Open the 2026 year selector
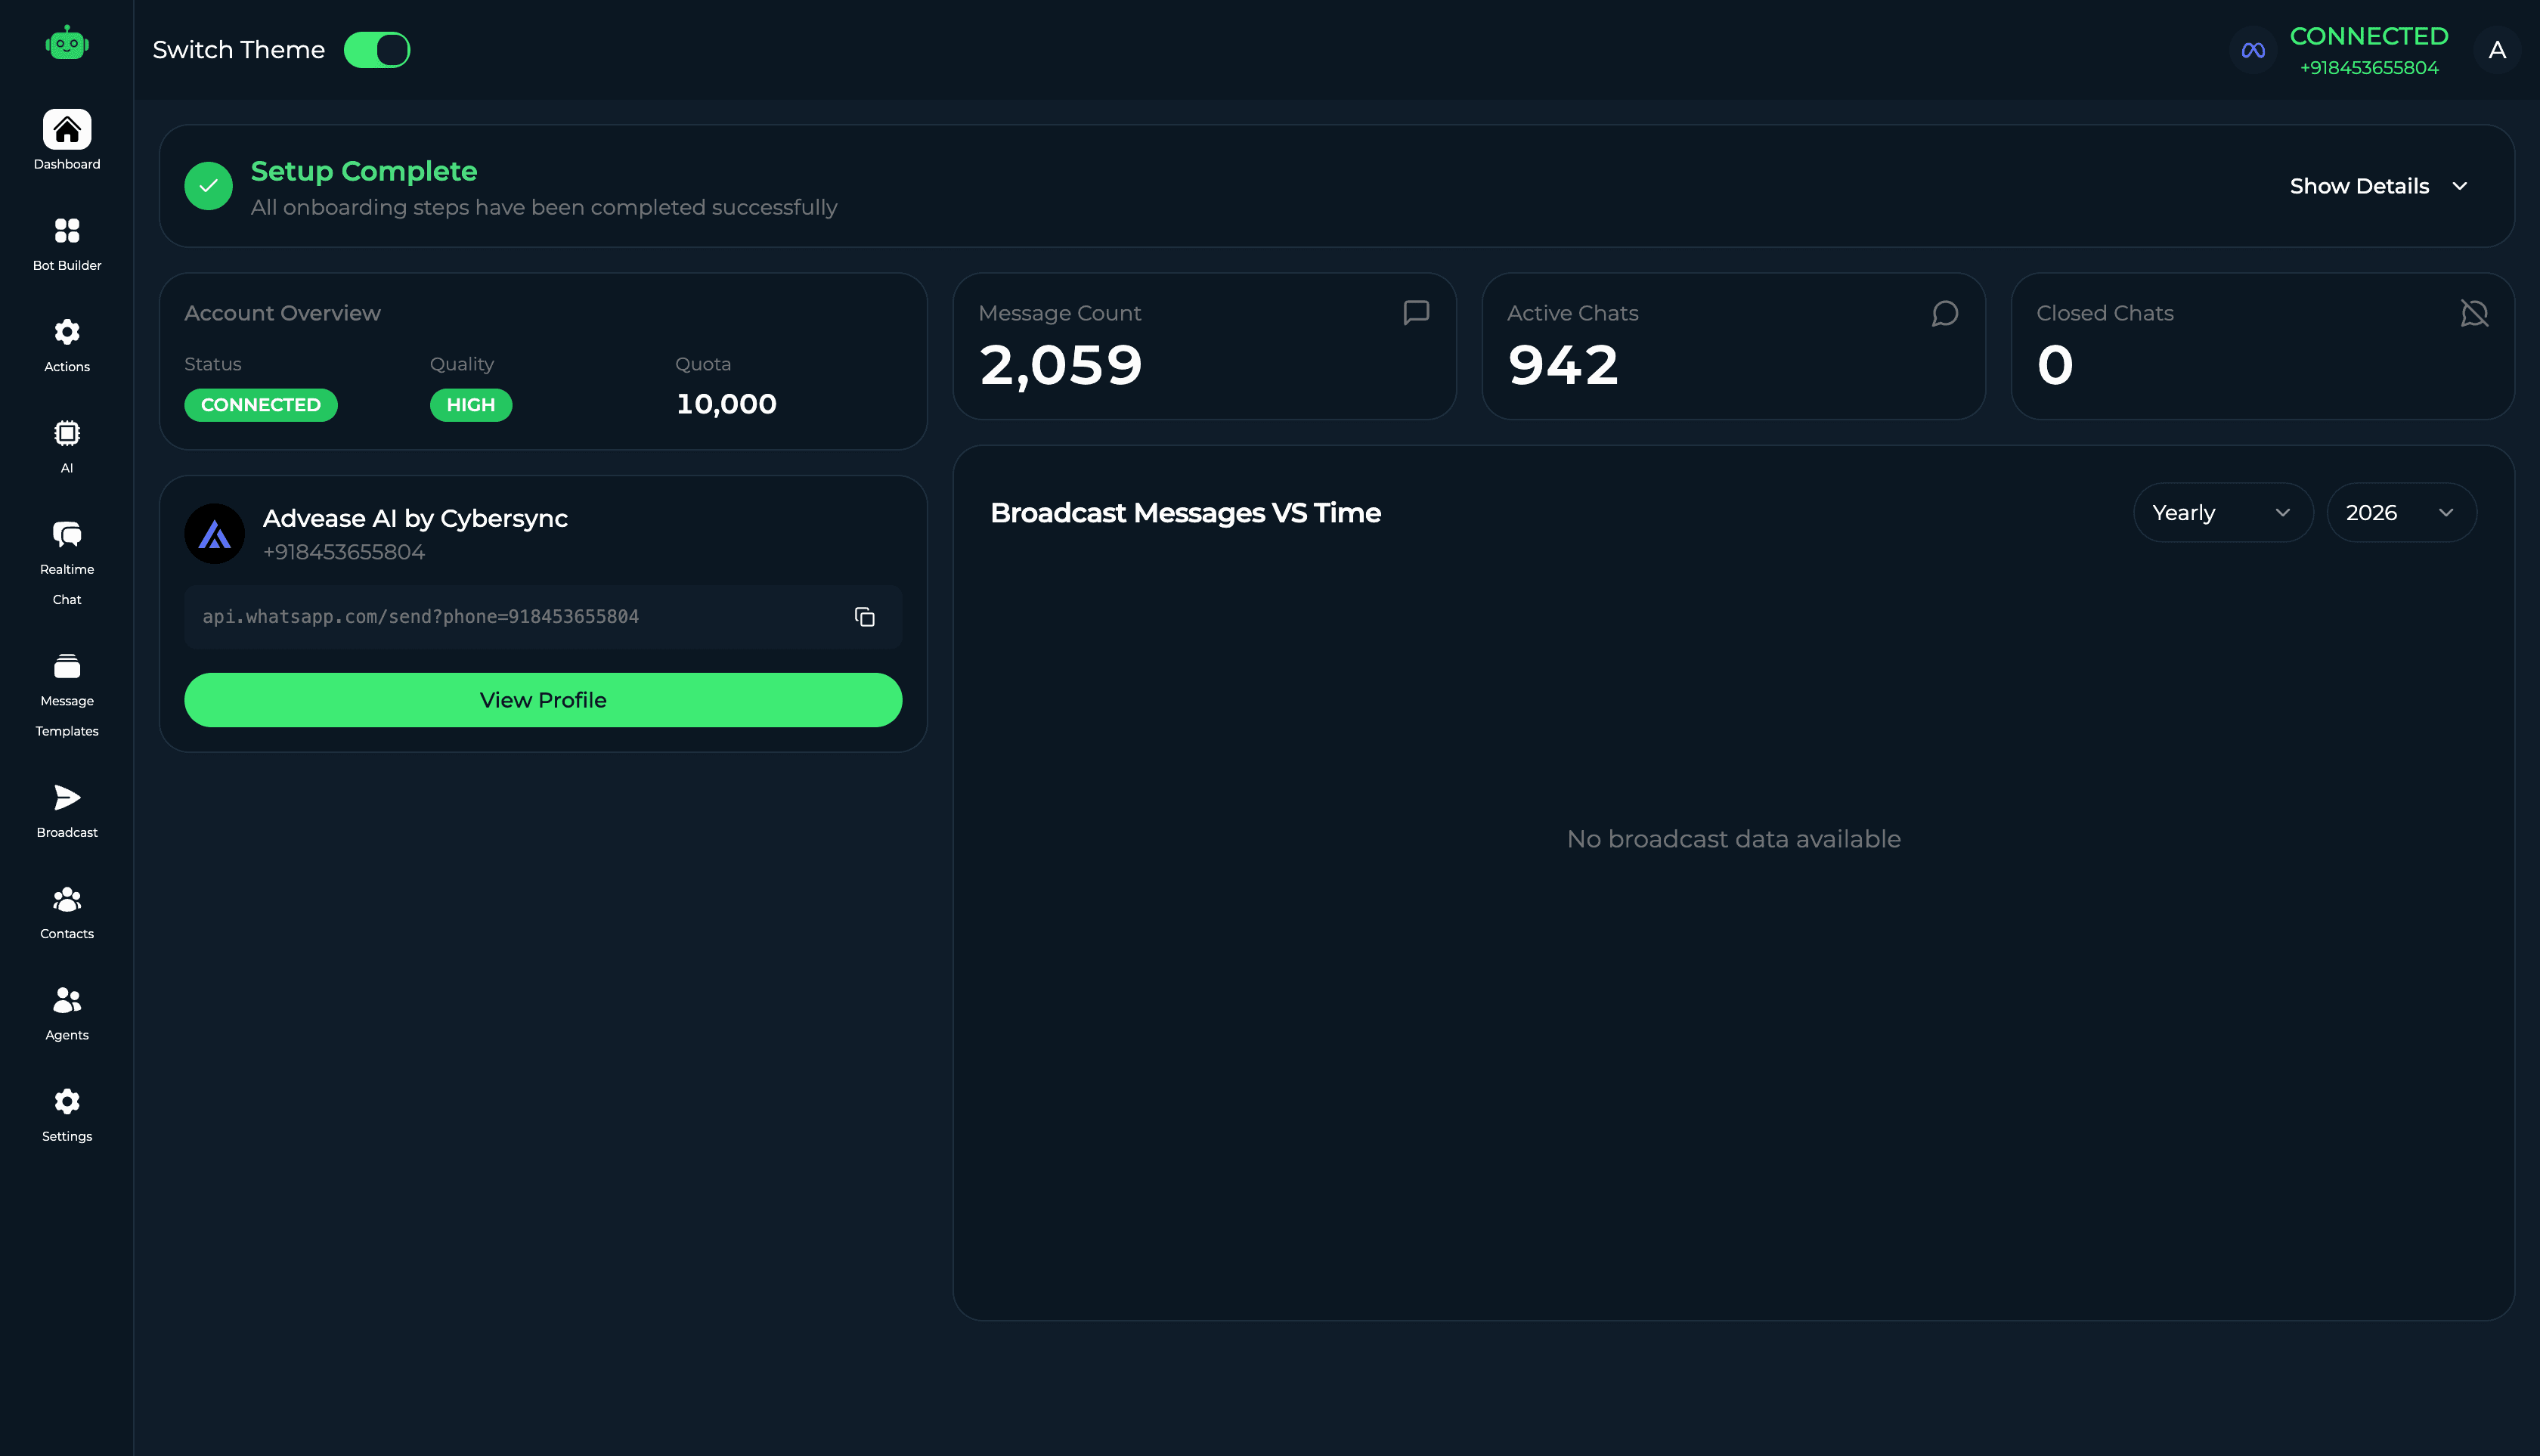2540x1456 pixels. click(2400, 512)
